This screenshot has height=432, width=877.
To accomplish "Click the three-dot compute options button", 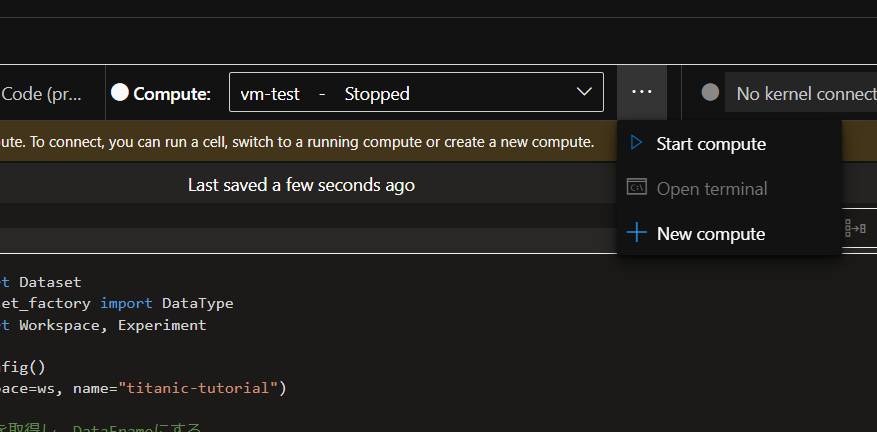I will coord(642,93).
